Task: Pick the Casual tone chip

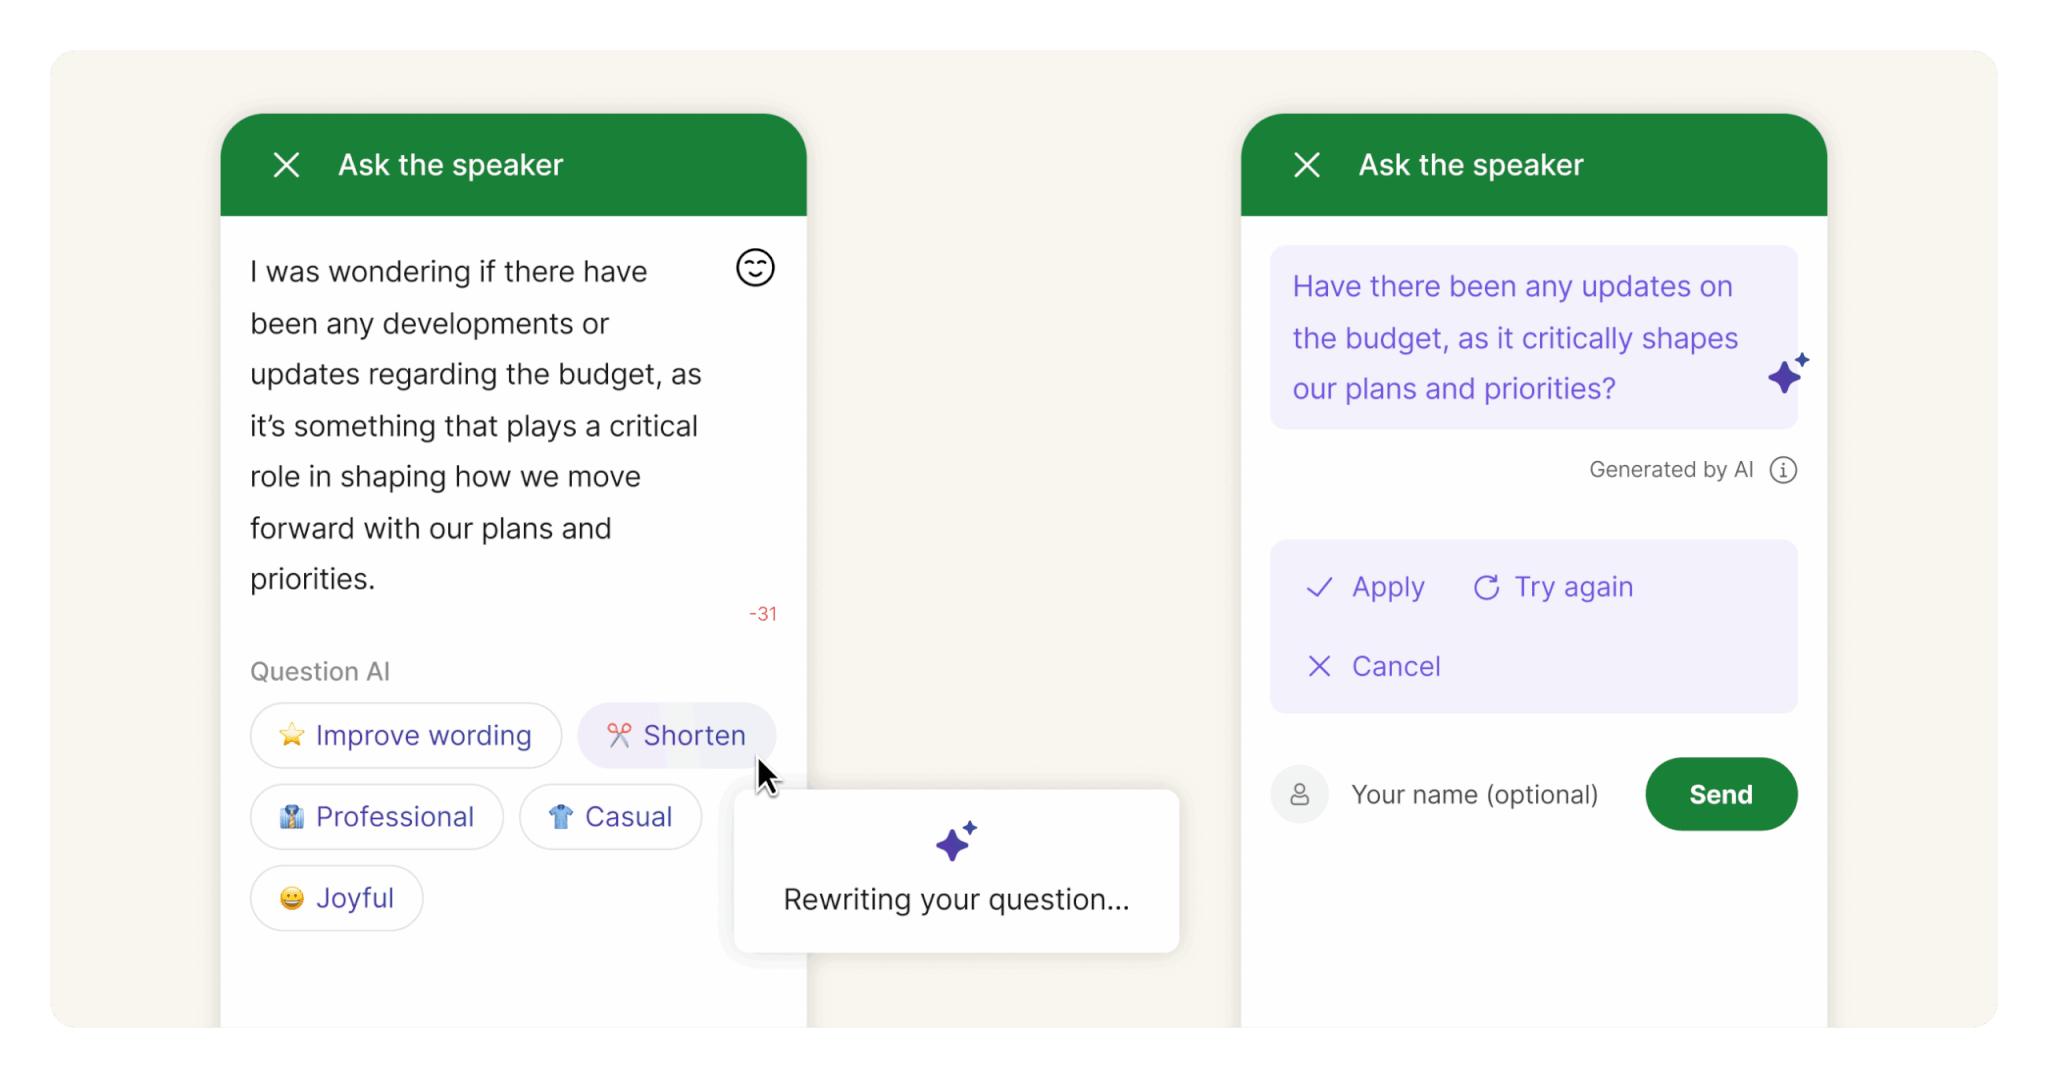Action: pyautogui.click(x=610, y=817)
